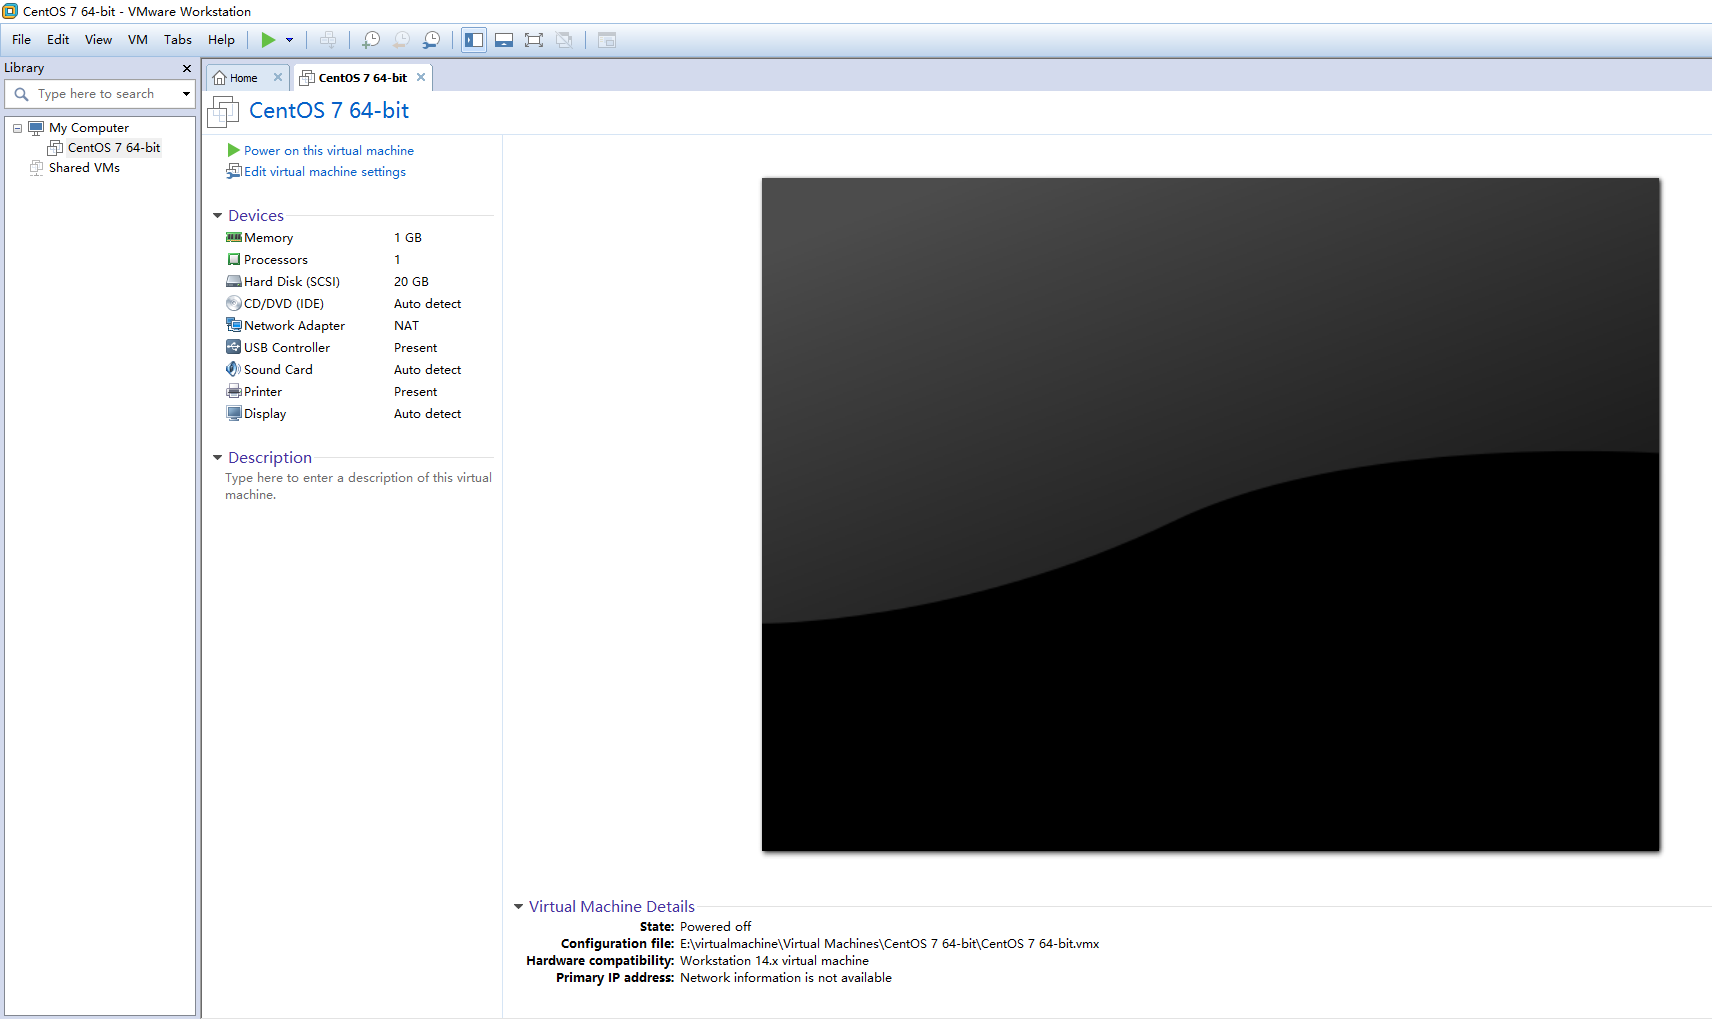Collapse the Virtual Machine Details section
Viewport: 1712px width, 1019px height.
(518, 907)
